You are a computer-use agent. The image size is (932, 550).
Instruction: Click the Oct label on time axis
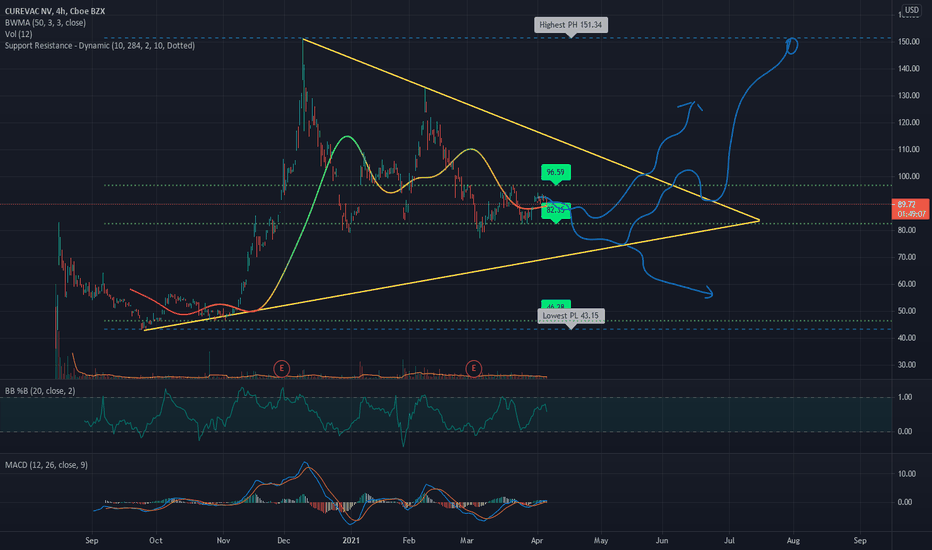pyautogui.click(x=156, y=540)
